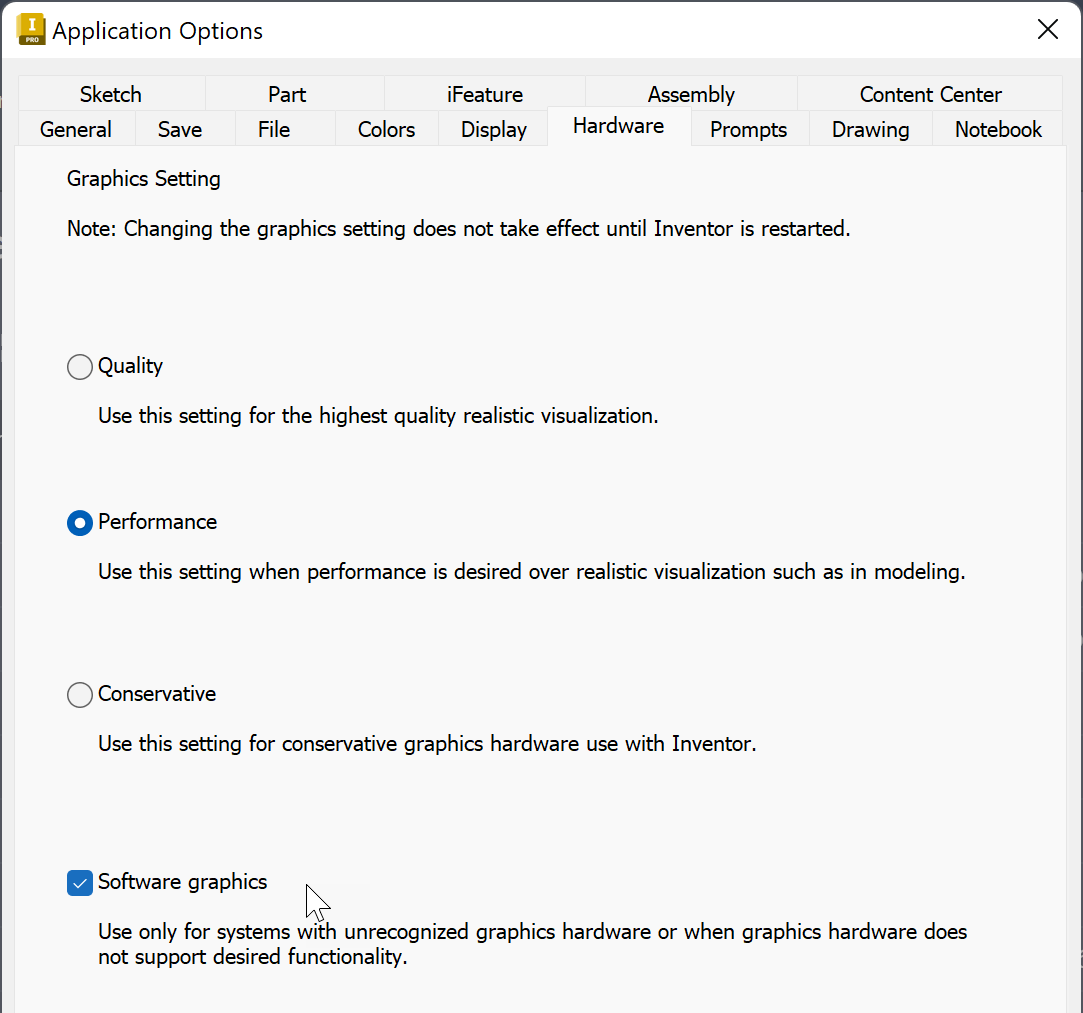Uncheck the Software graphics checkbox
Viewport: 1083px width, 1013px height.
[80, 883]
